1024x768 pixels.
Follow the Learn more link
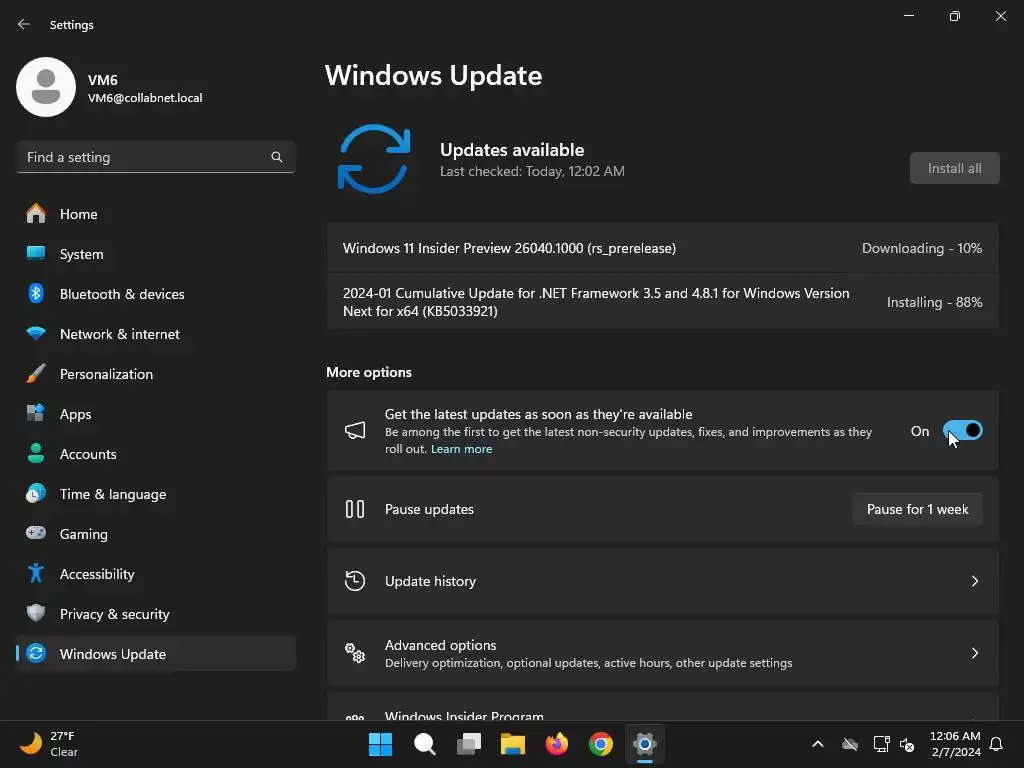(x=461, y=449)
